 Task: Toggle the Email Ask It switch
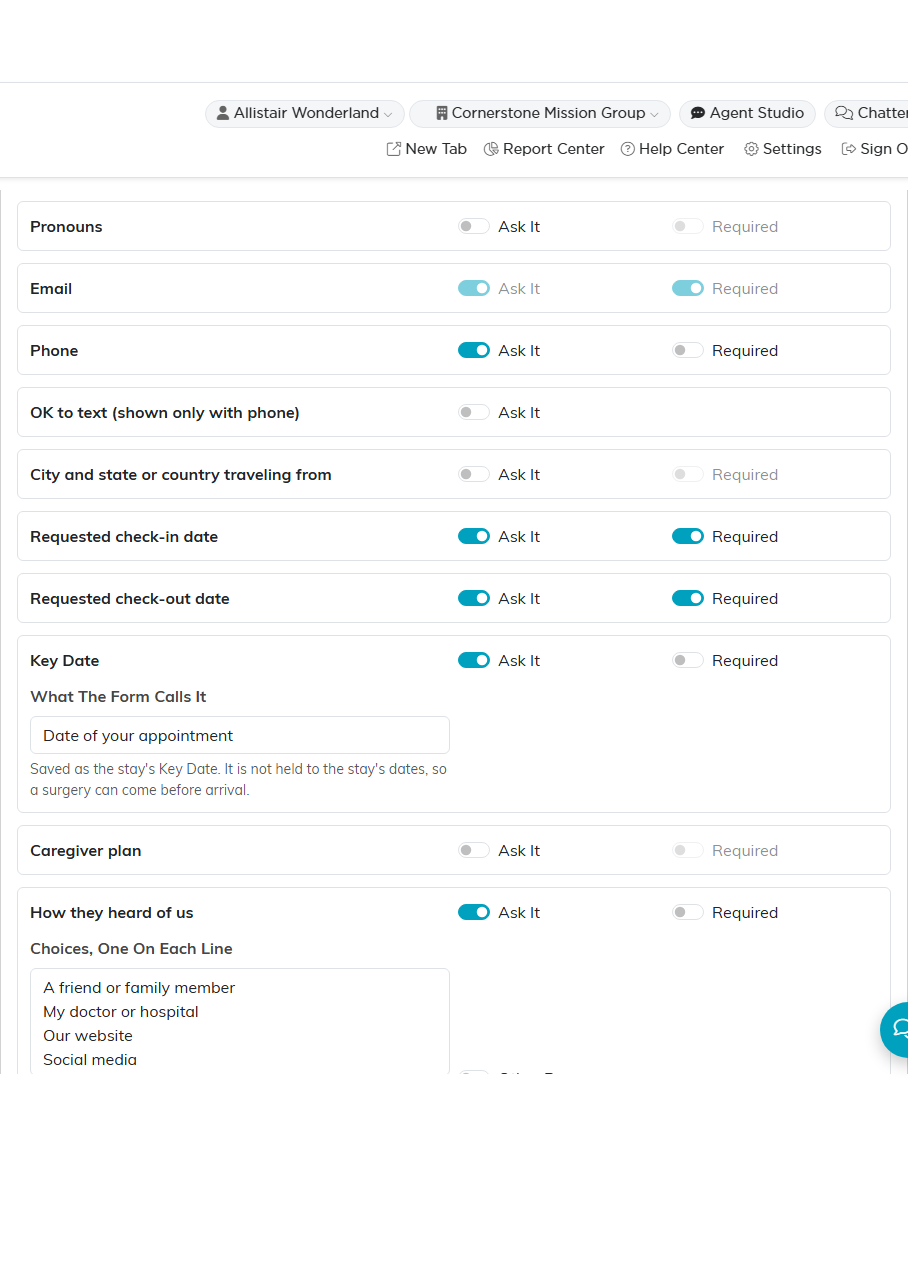[474, 288]
